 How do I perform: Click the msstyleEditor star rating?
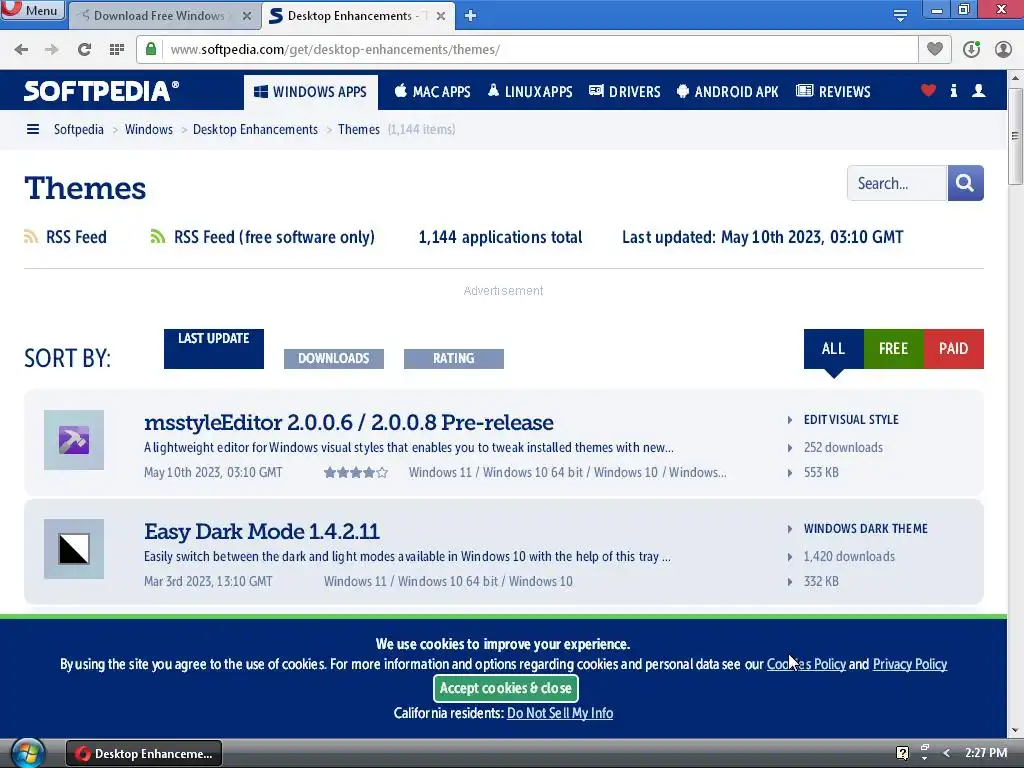click(356, 472)
